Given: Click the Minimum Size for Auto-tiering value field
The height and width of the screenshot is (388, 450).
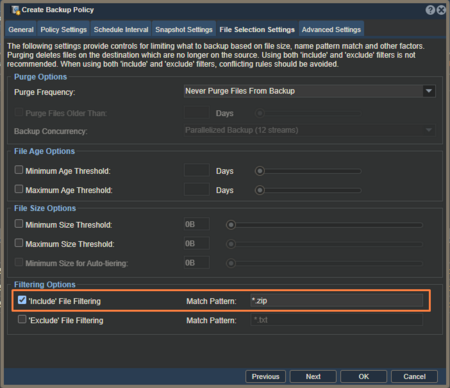Looking at the screenshot, I should (197, 263).
